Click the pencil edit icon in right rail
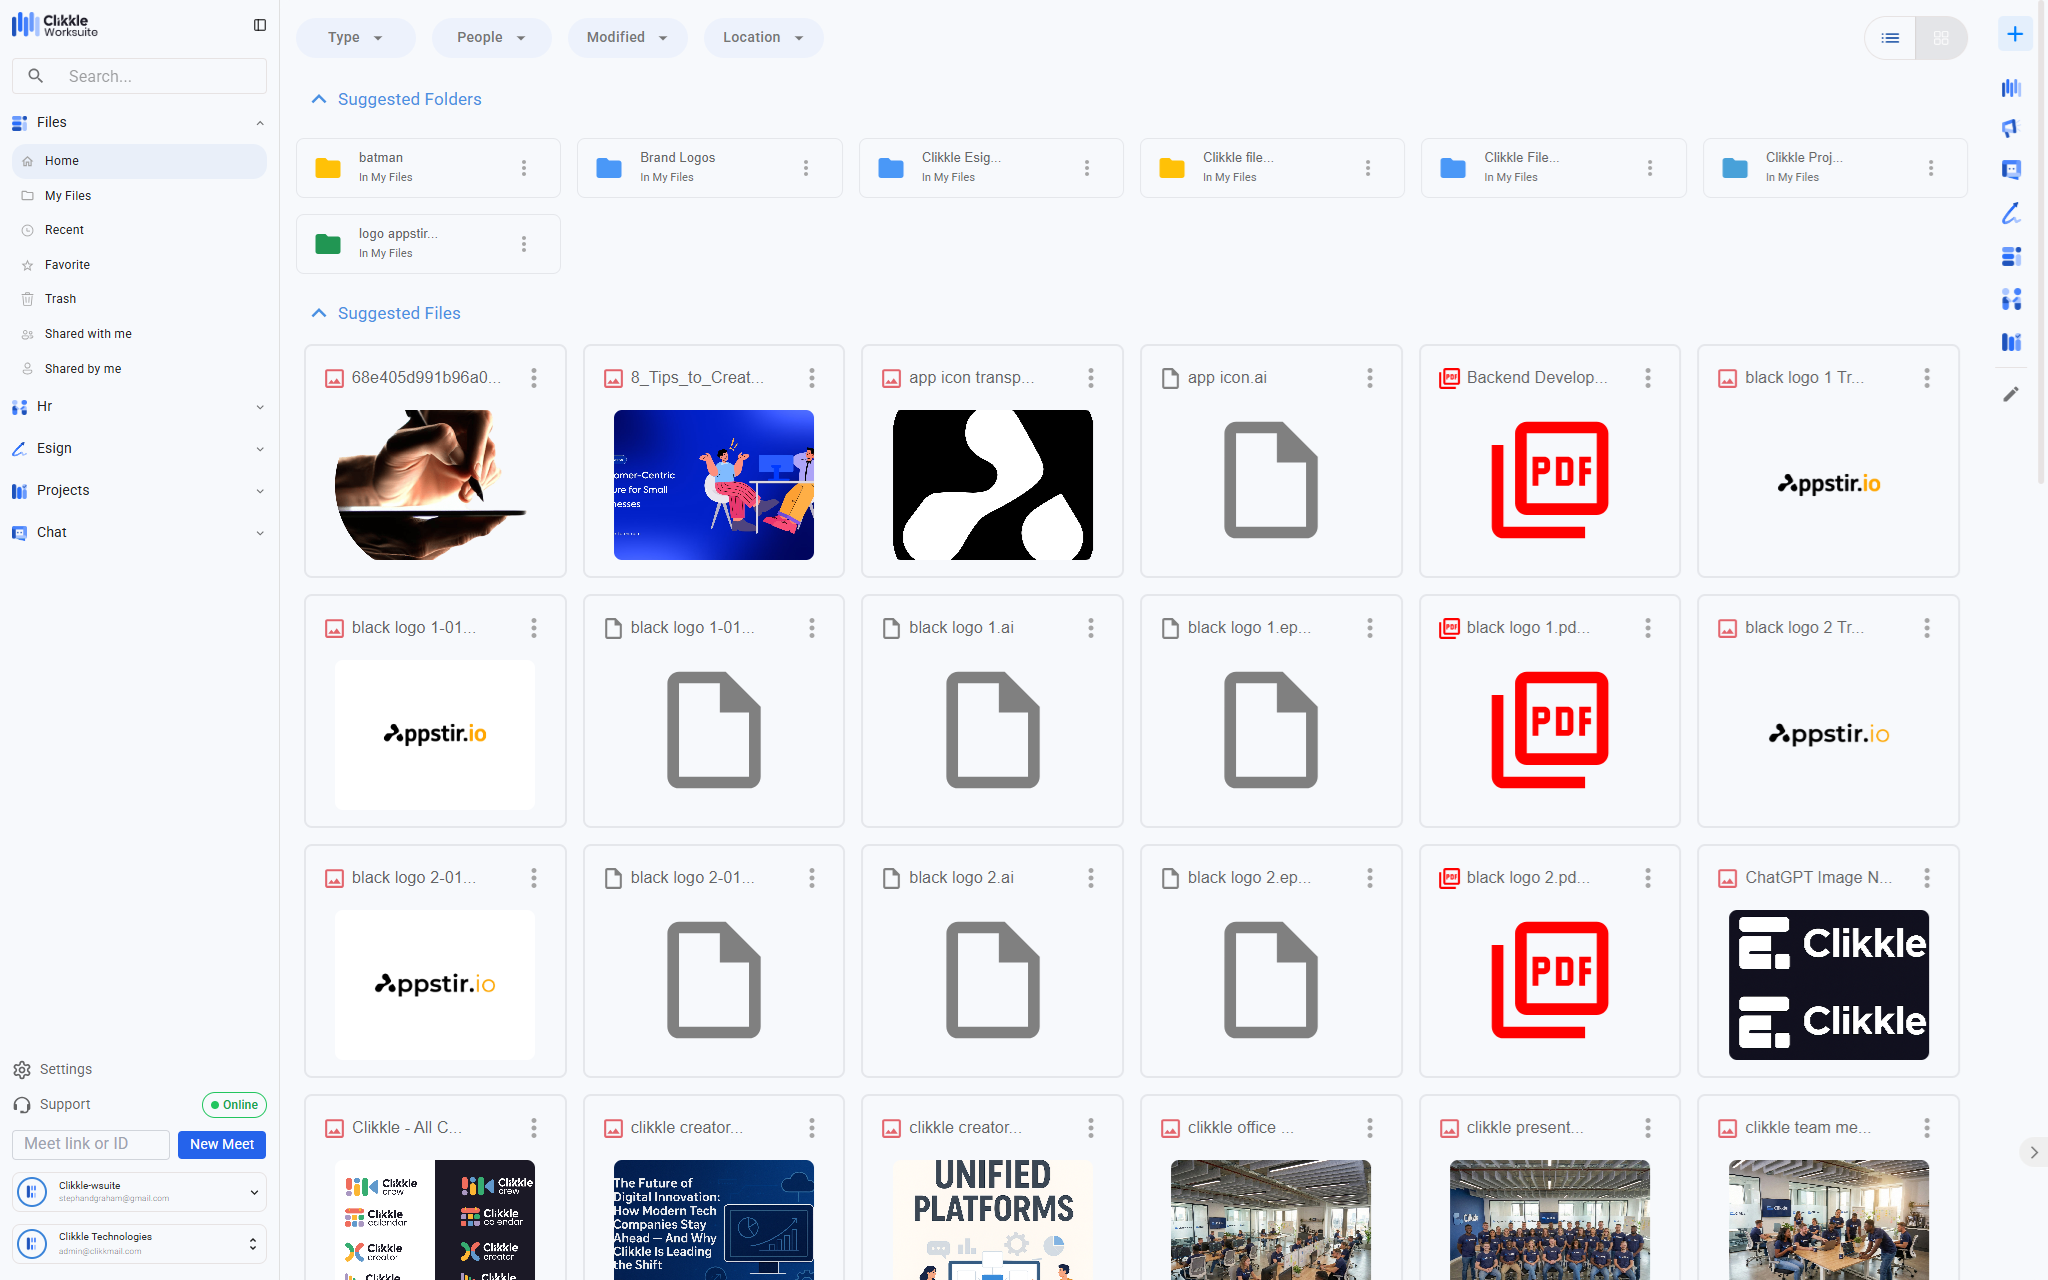This screenshot has width=2048, height=1280. pos(2011,394)
